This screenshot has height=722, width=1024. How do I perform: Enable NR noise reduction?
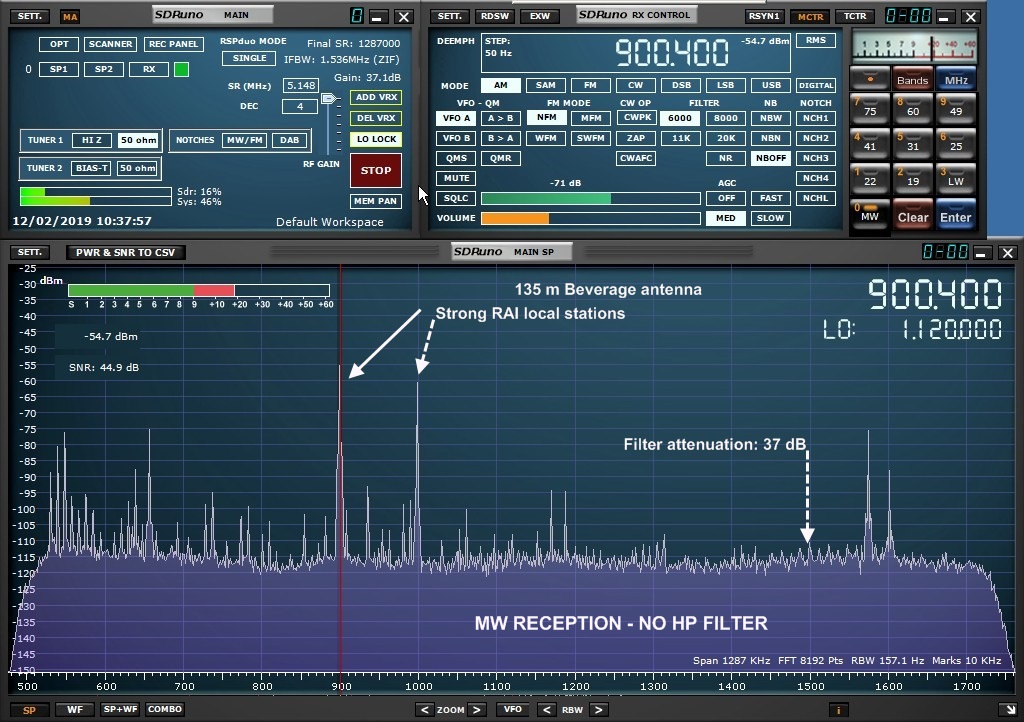[x=726, y=158]
